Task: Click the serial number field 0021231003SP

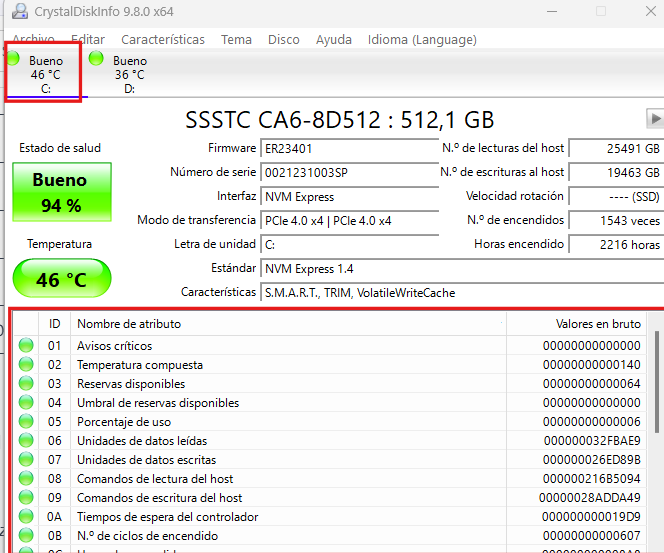Action: [x=349, y=173]
